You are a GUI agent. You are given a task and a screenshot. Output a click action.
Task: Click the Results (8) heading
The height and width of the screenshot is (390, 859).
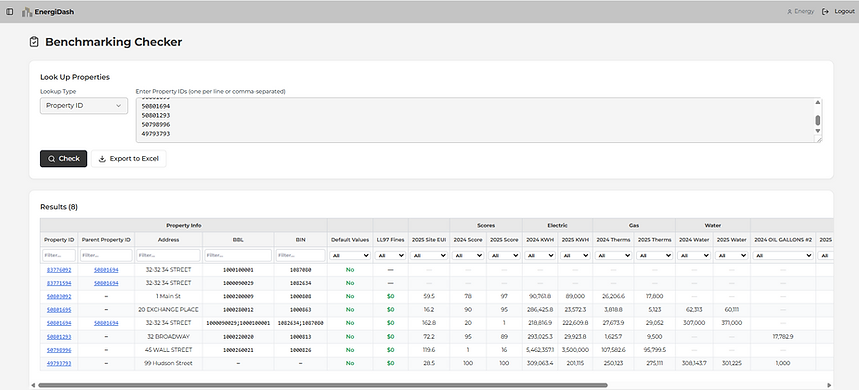pyautogui.click(x=59, y=207)
